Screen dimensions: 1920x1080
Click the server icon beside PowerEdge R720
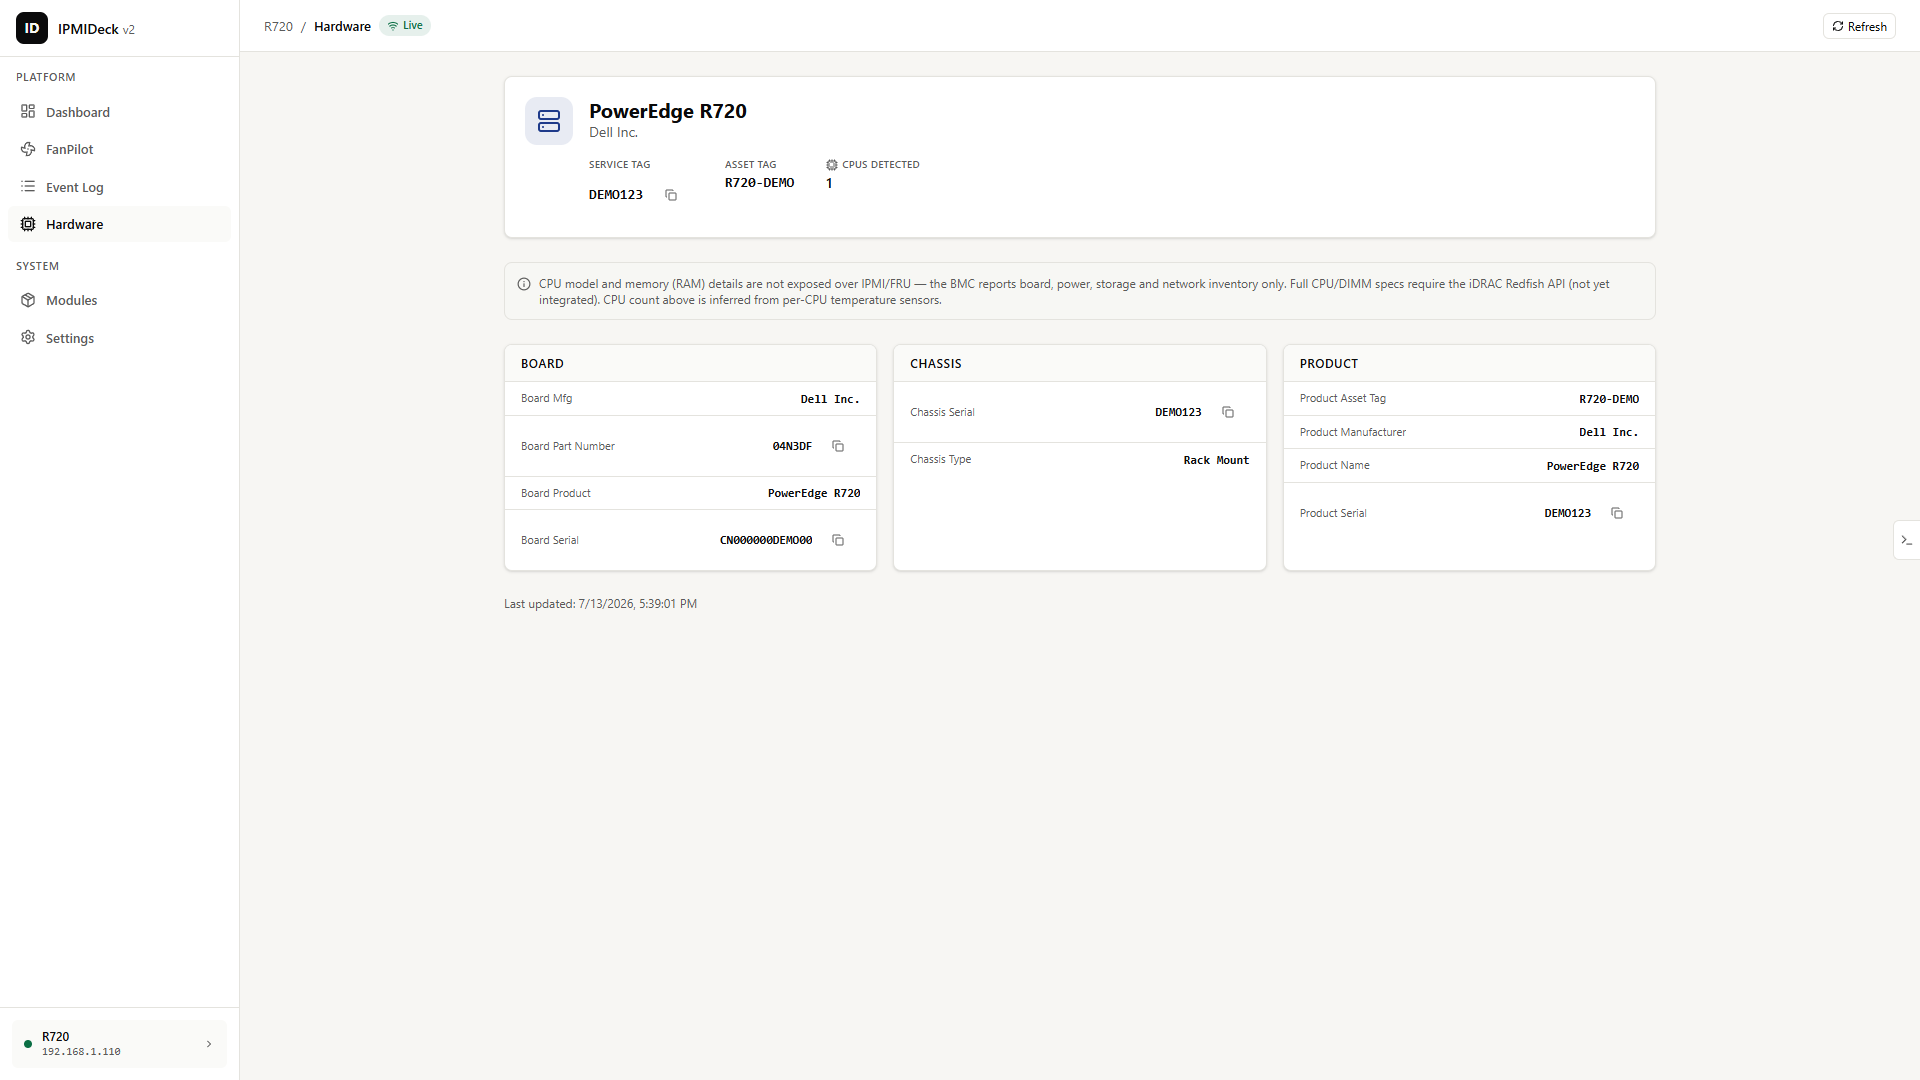pos(549,121)
